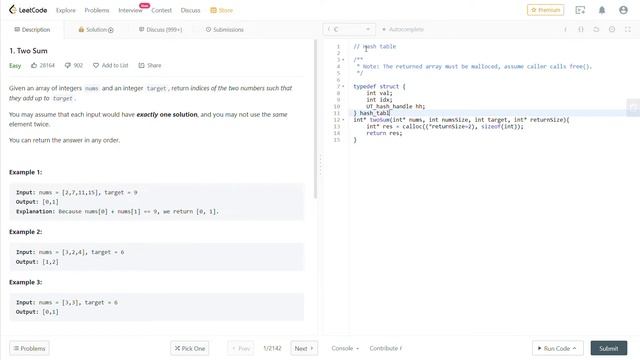Click the '1. Two Sum' title
The height and width of the screenshot is (360, 640).
click(x=28, y=51)
